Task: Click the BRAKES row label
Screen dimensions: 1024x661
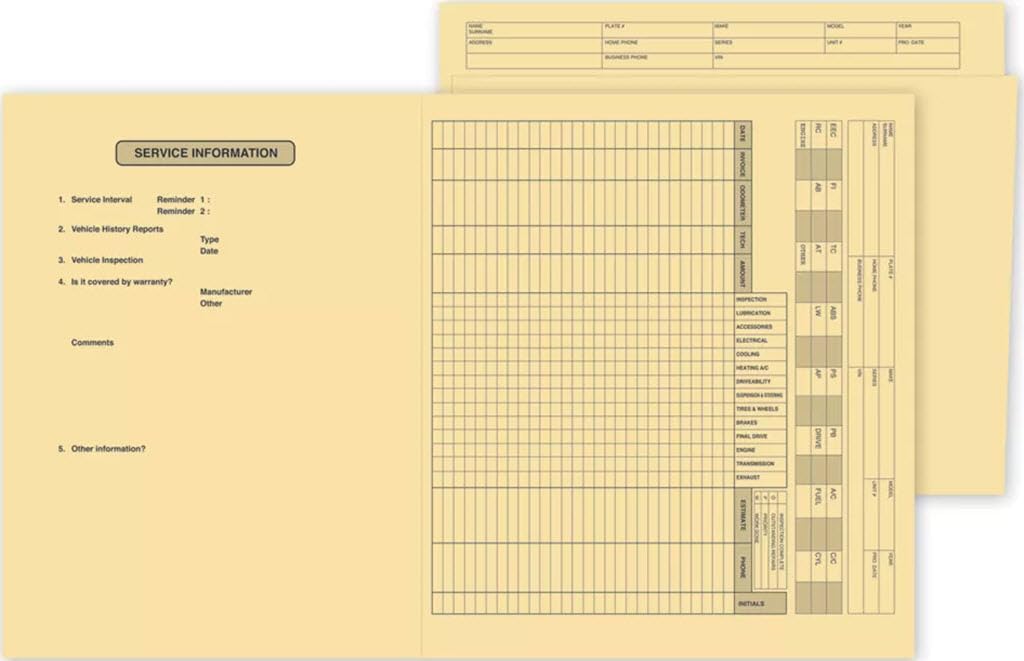Action: (760, 423)
